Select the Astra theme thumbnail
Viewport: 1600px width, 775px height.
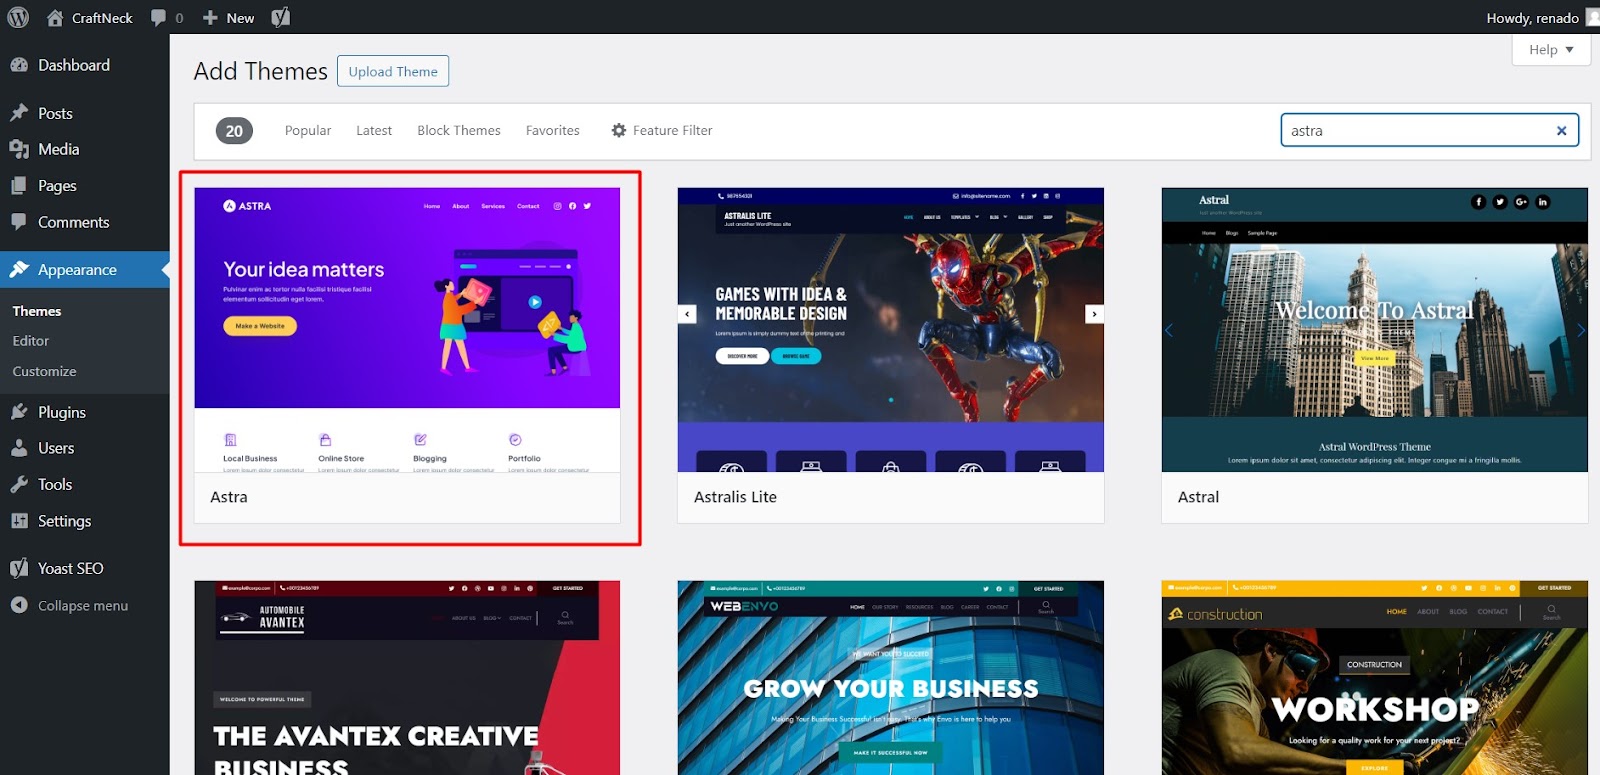pos(407,330)
